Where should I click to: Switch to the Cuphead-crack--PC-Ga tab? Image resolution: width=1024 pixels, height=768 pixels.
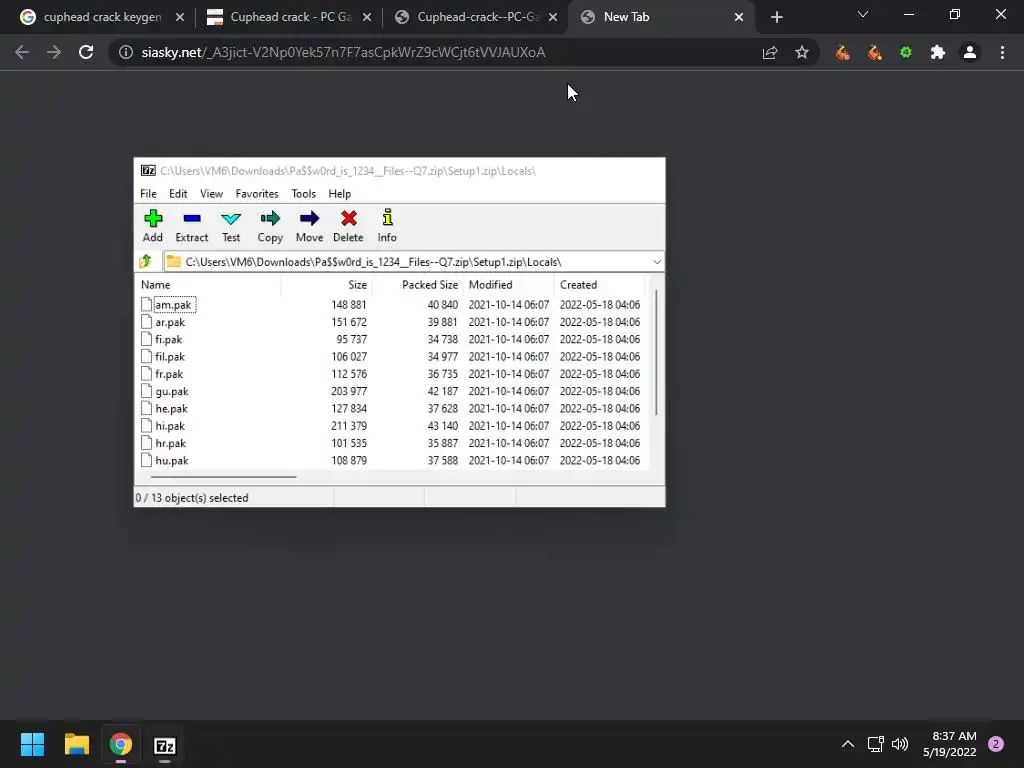(477, 17)
